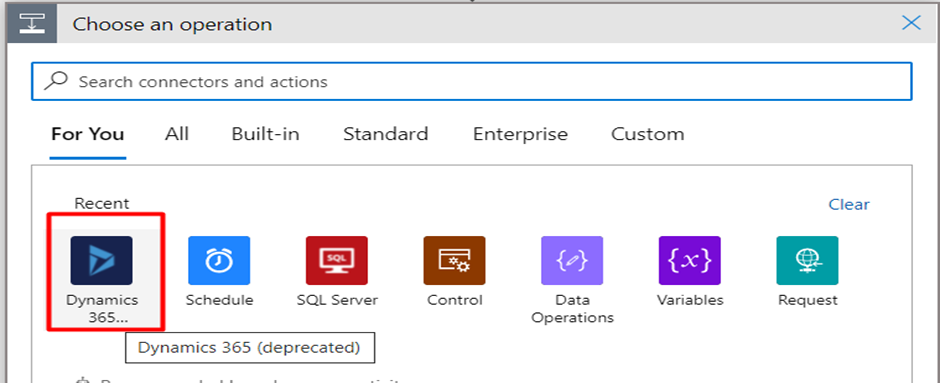
Task: Pick the purple Variables connector icon
Action: tap(689, 260)
